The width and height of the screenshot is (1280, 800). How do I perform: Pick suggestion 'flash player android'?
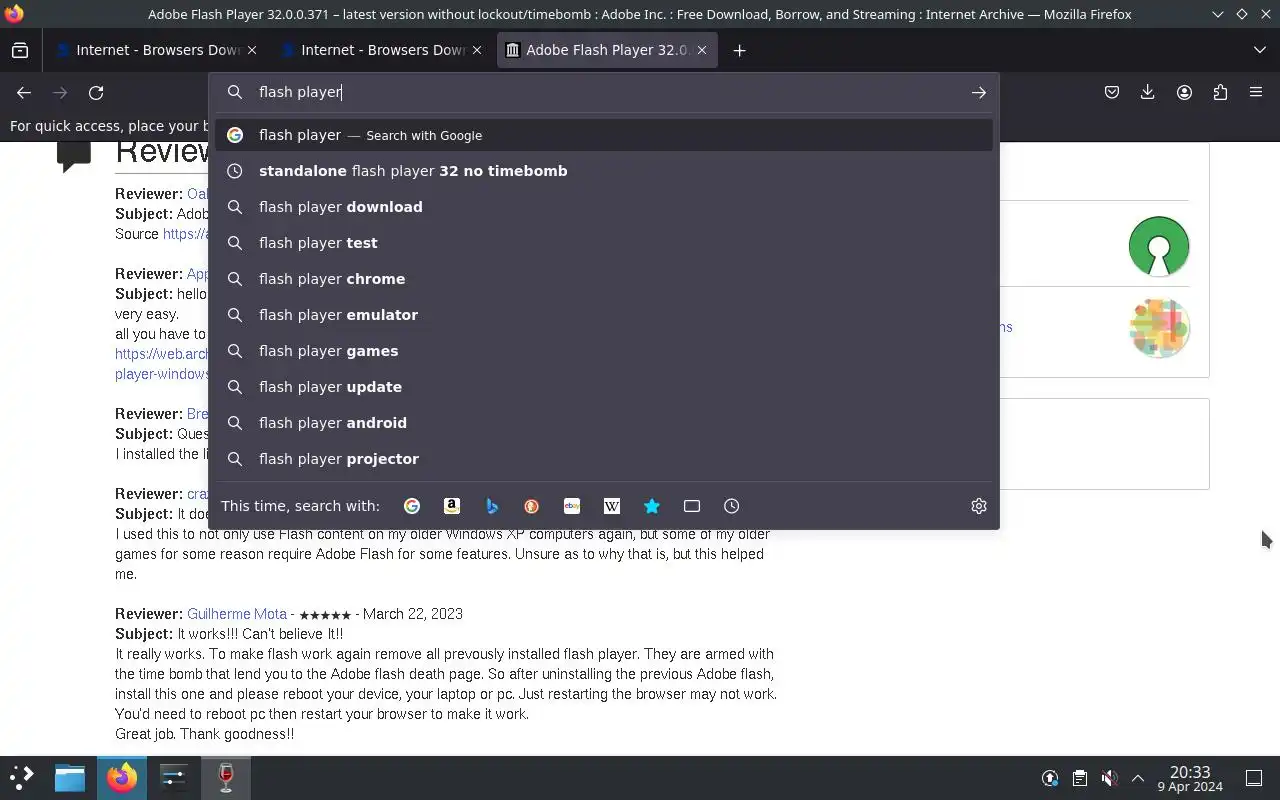[604, 423]
